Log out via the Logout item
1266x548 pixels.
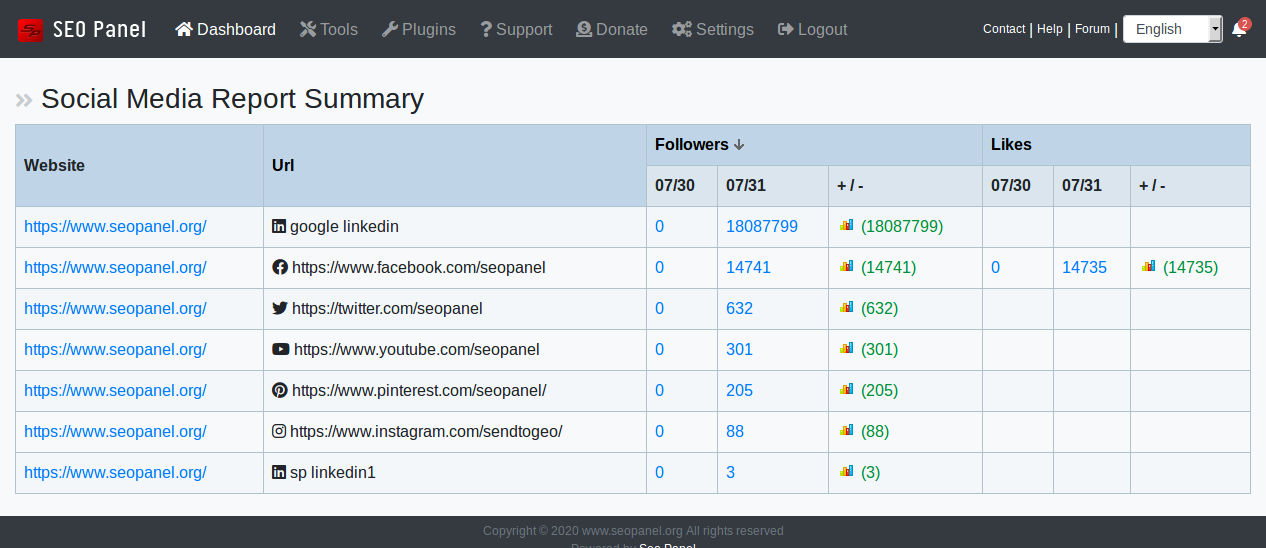812,30
